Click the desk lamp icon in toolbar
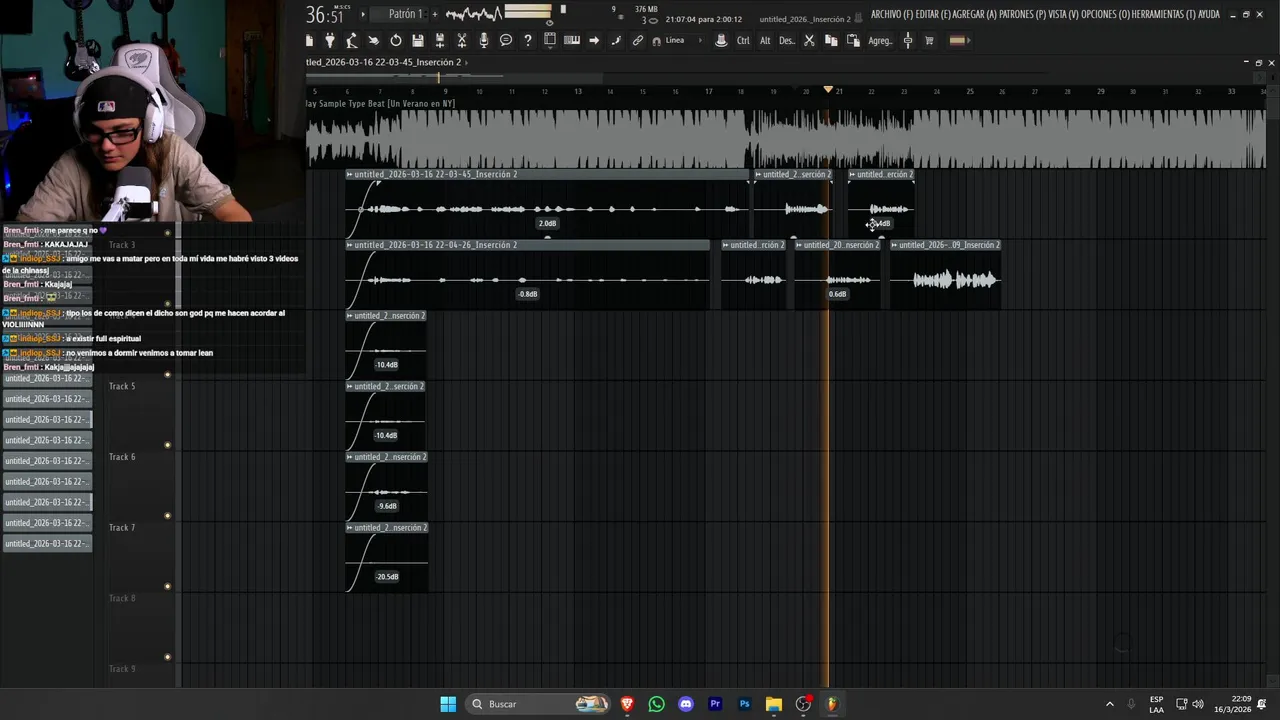 point(352,41)
